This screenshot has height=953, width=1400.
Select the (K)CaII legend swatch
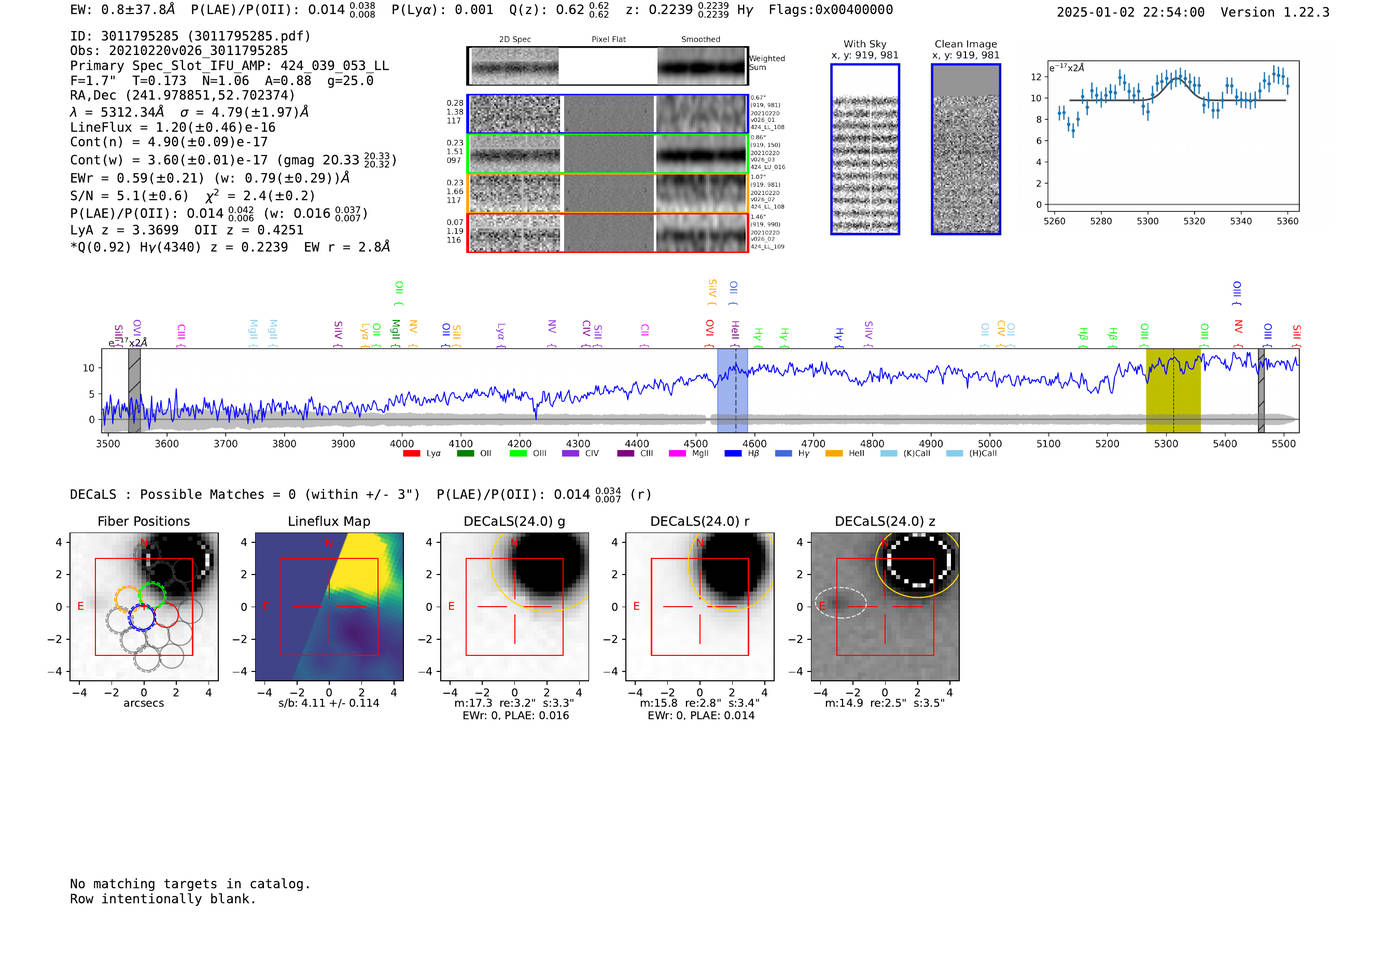889,454
